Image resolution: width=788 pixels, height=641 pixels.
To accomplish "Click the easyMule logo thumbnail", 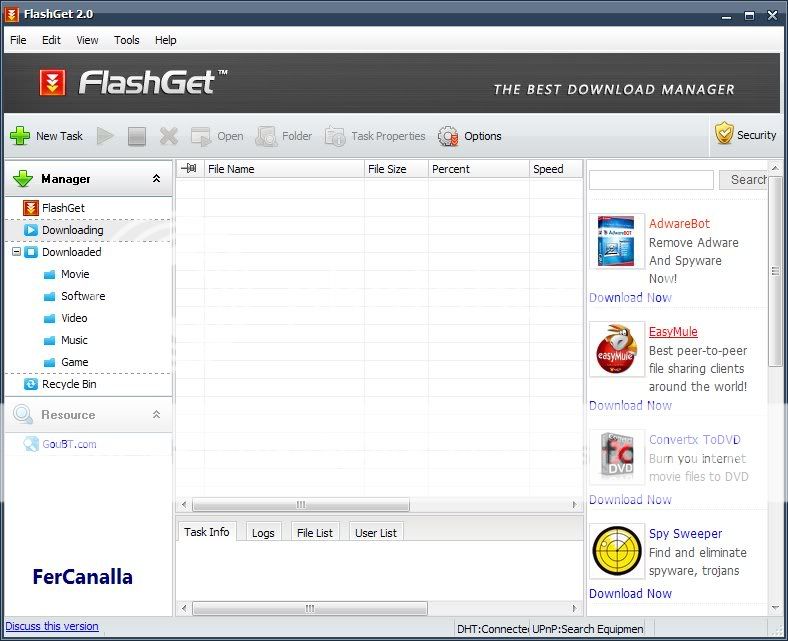I will click(x=617, y=349).
